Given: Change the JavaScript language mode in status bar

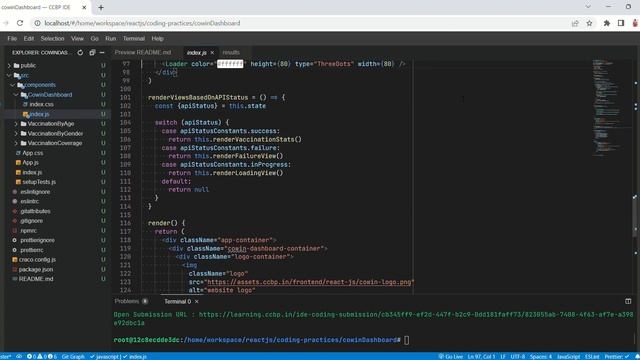Looking at the screenshot, I should coord(568,356).
